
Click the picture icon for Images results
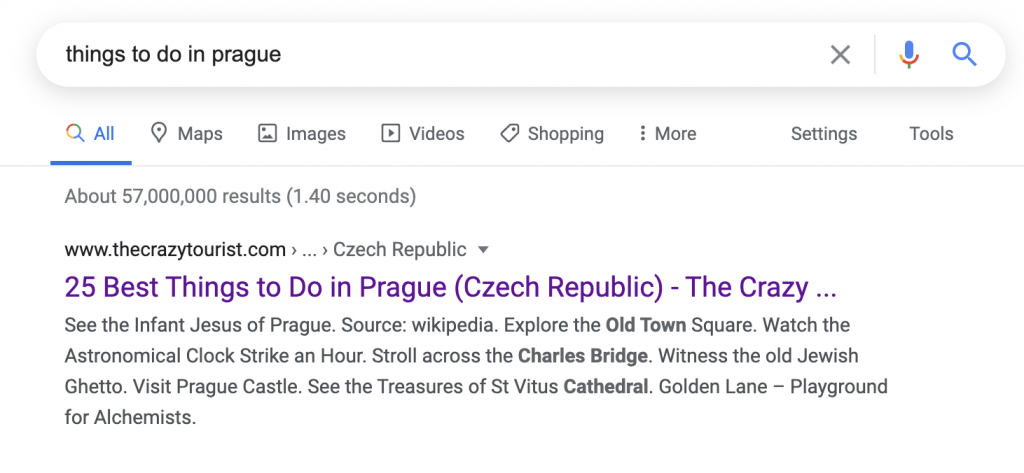pos(267,133)
